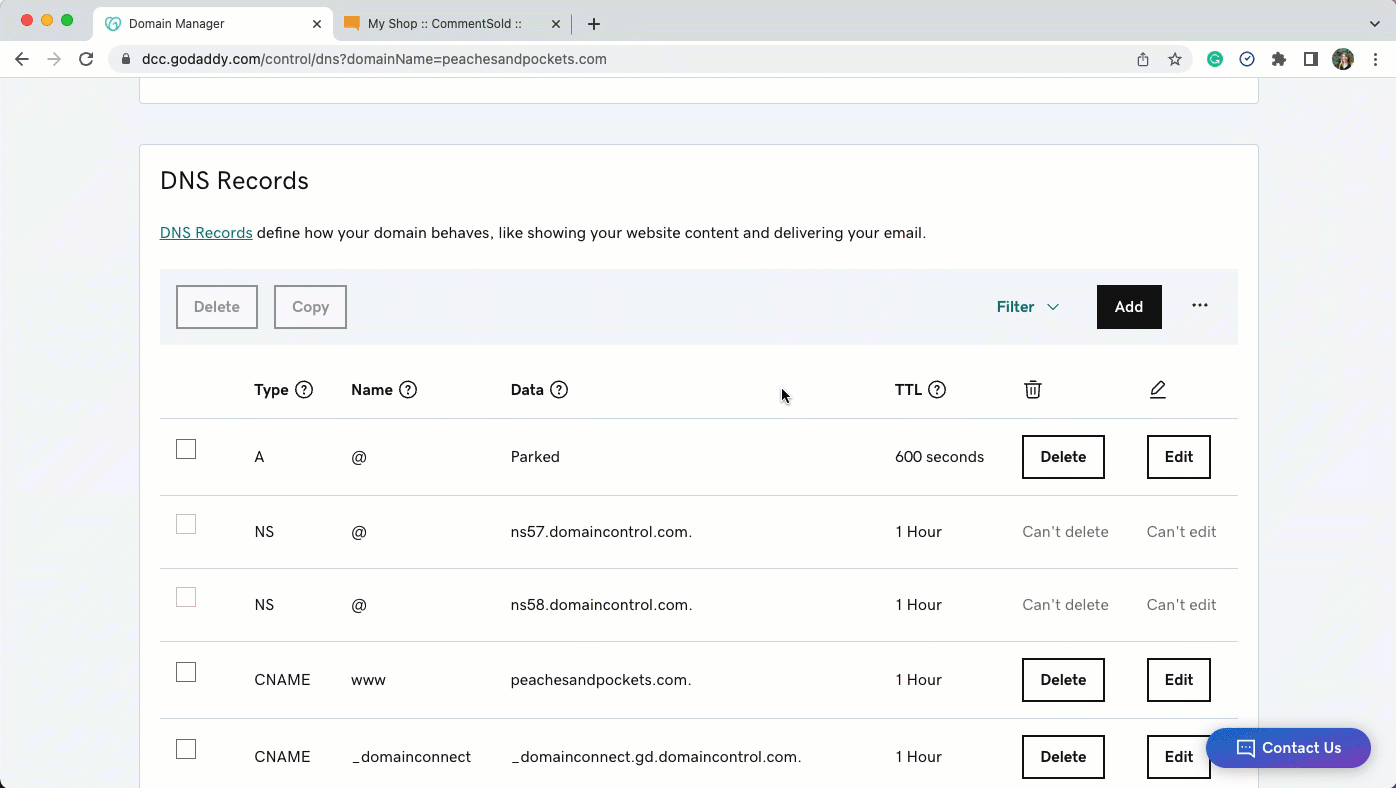Click the Type column help icon
This screenshot has width=1396, height=788.
click(x=304, y=390)
